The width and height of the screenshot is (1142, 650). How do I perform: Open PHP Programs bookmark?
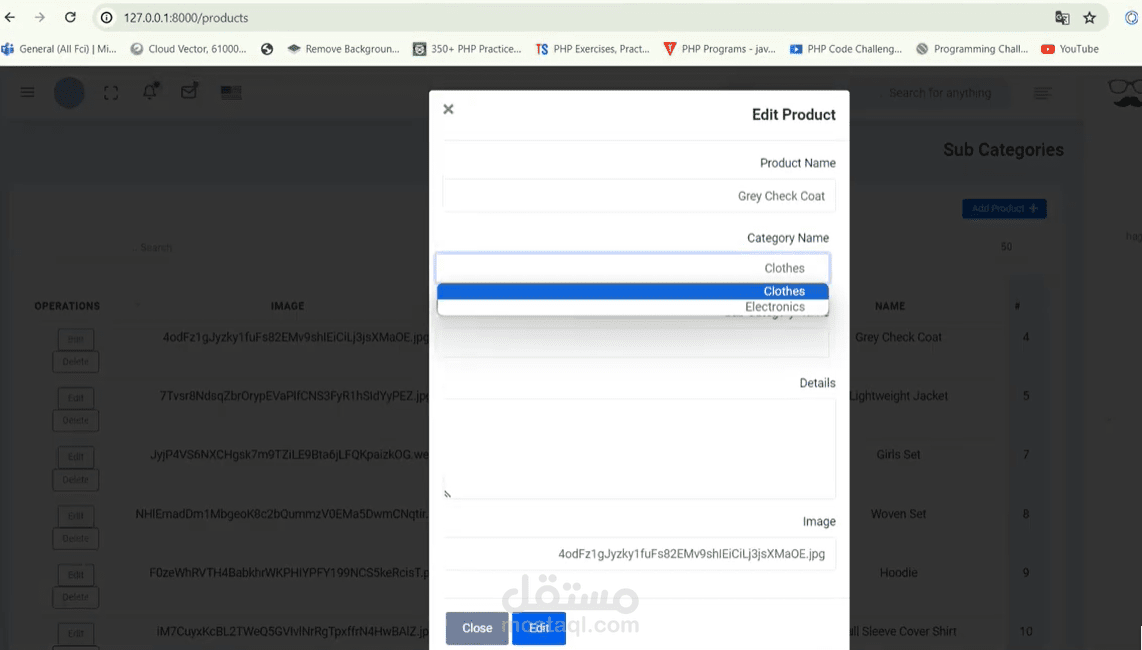(x=719, y=49)
